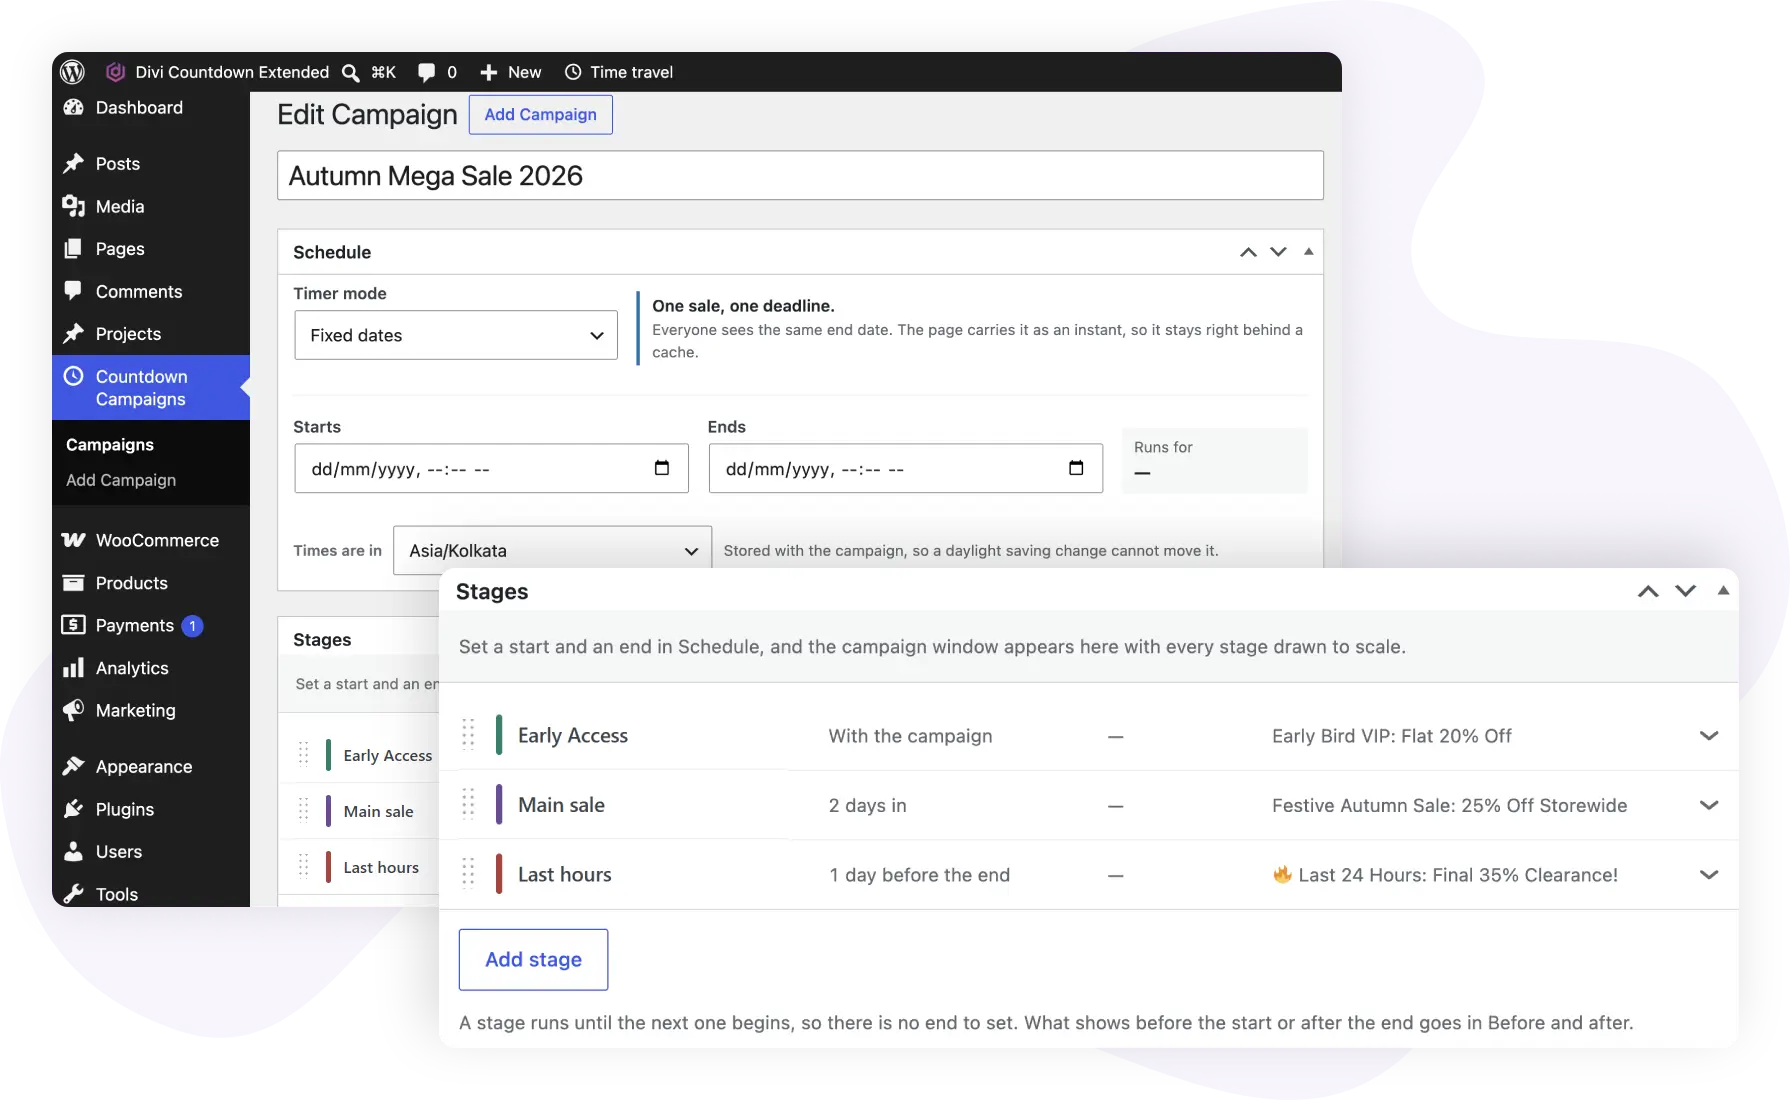The height and width of the screenshot is (1100, 1790).
Task: Open Marketing in sidebar
Action: click(151, 710)
